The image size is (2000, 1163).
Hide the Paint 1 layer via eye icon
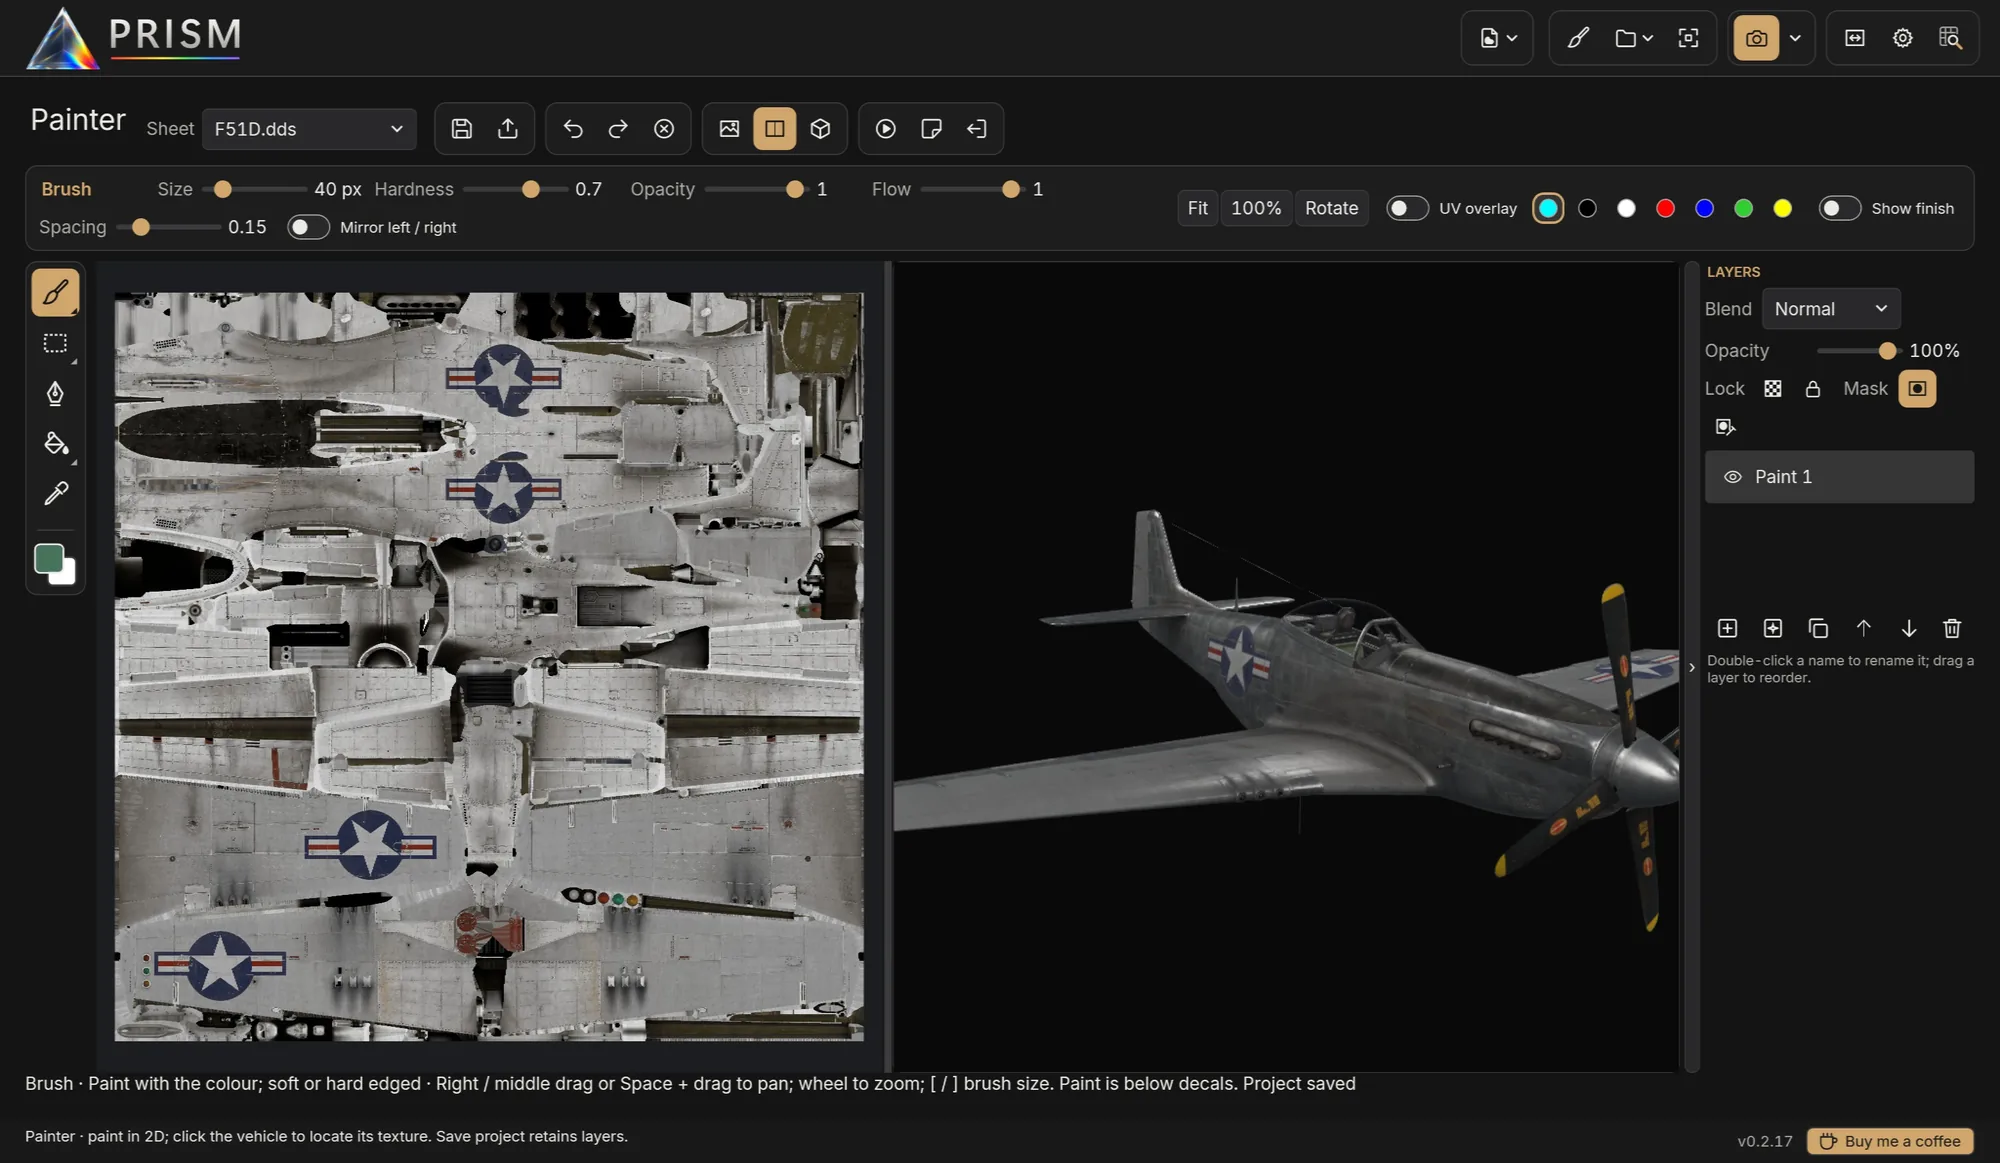click(1732, 477)
